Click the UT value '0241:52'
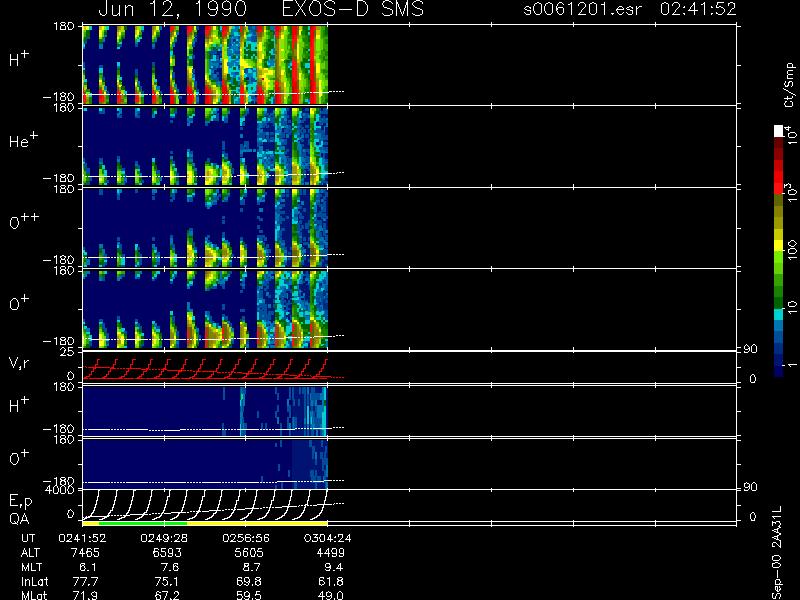Screen dimensions: 800x600 [x=82, y=538]
